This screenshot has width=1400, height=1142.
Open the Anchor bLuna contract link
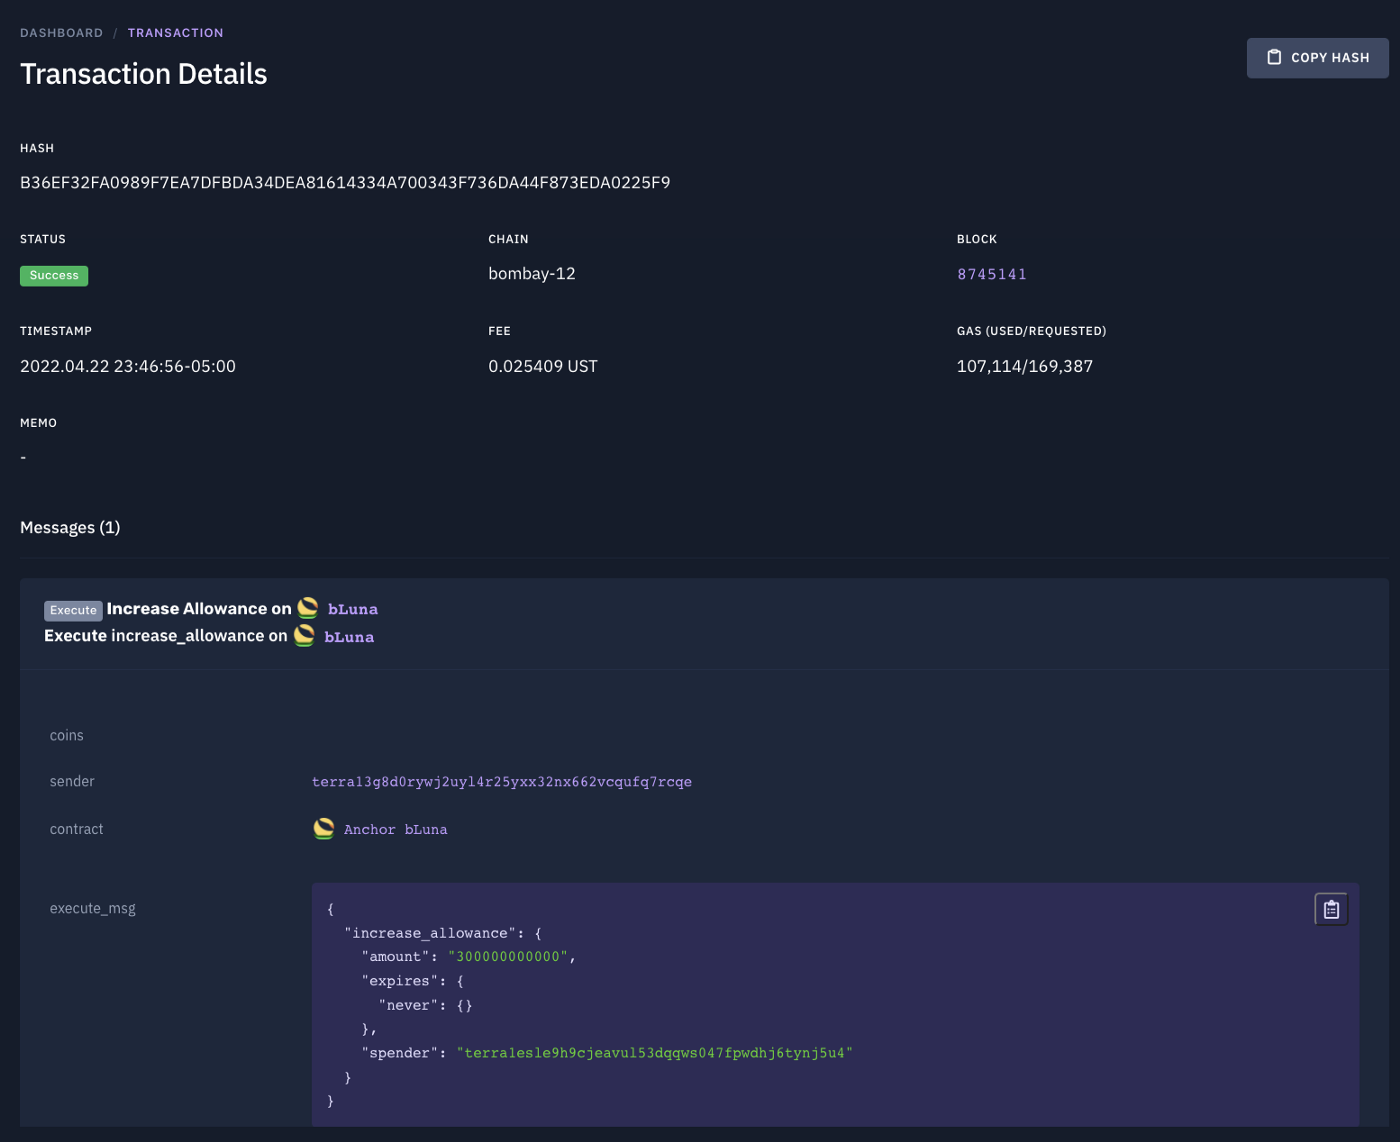click(x=395, y=830)
